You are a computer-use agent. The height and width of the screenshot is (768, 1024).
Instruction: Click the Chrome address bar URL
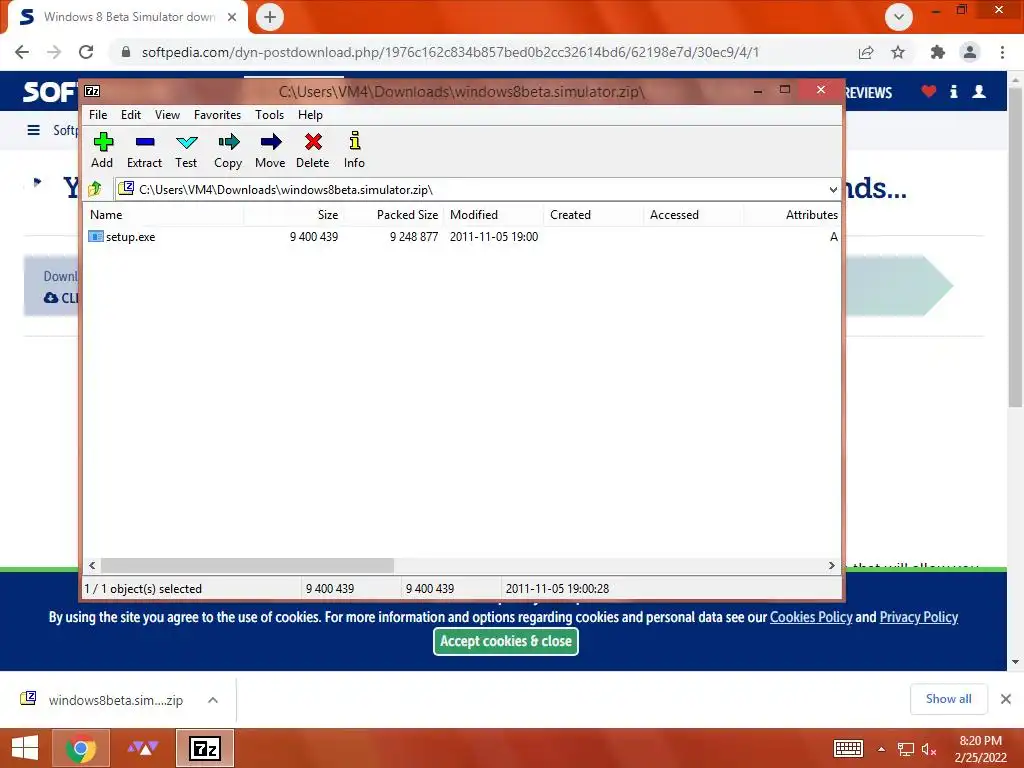[450, 52]
